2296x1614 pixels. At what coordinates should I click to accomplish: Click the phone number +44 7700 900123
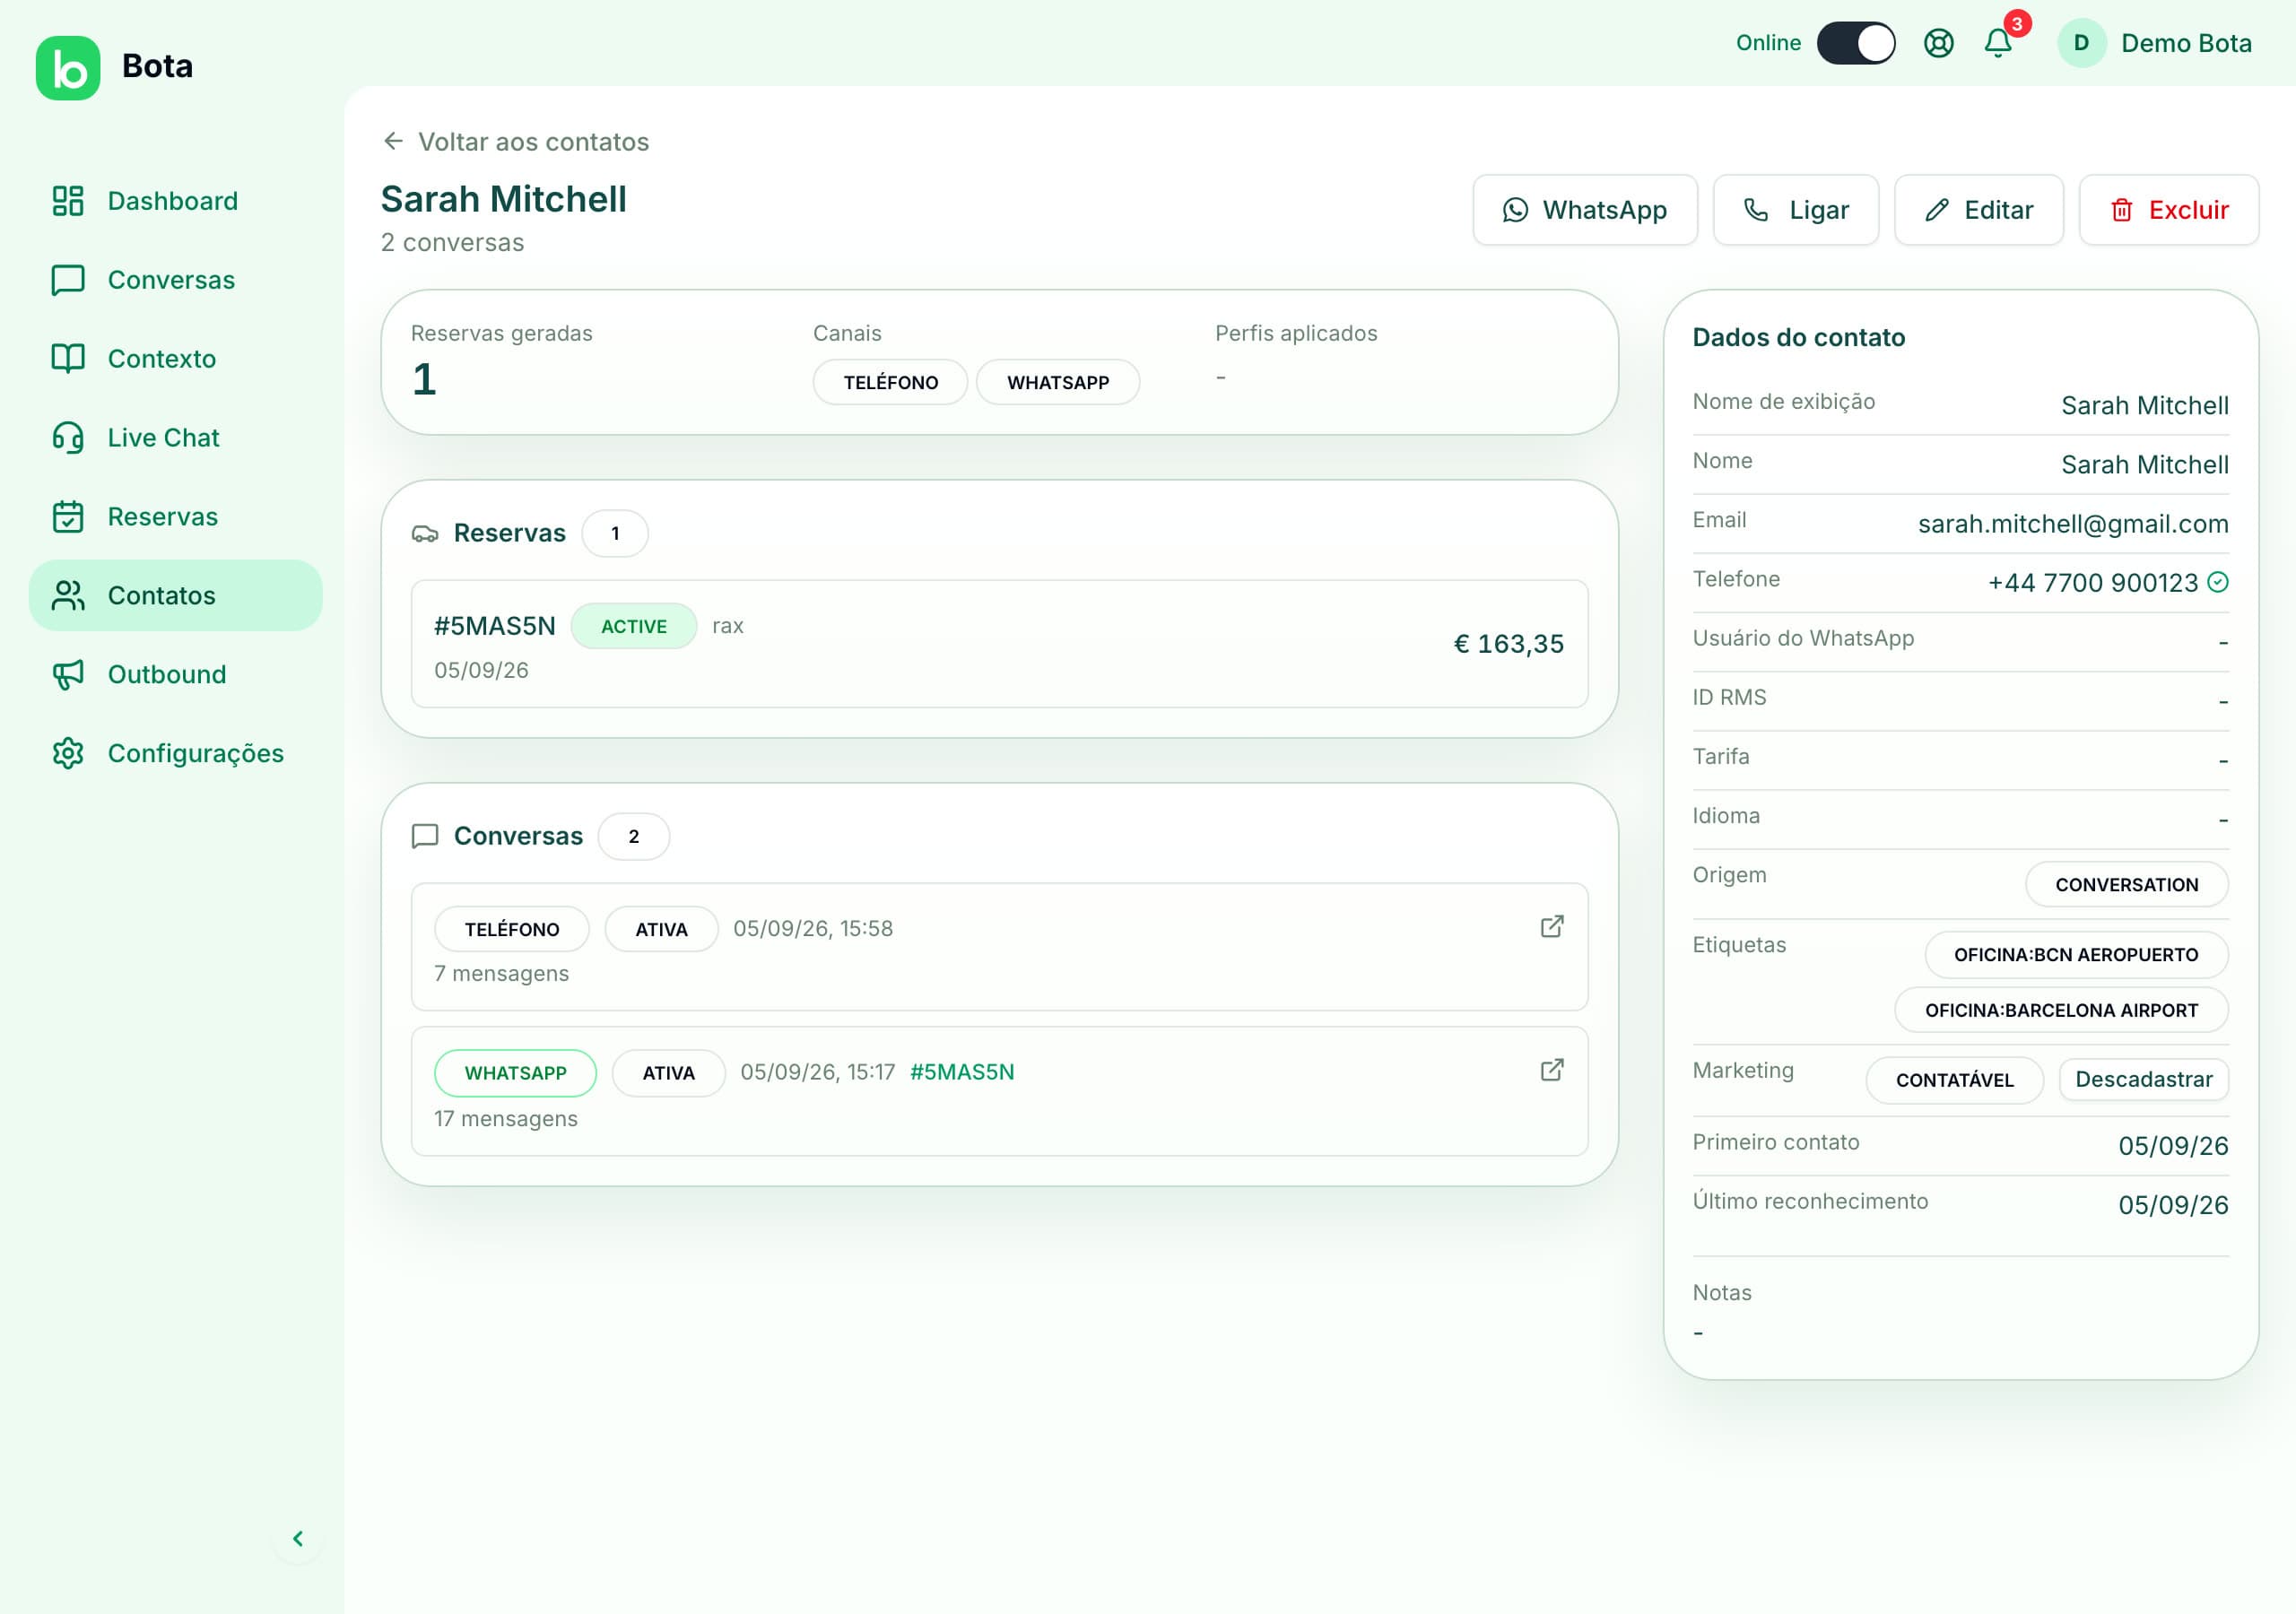coord(2093,583)
